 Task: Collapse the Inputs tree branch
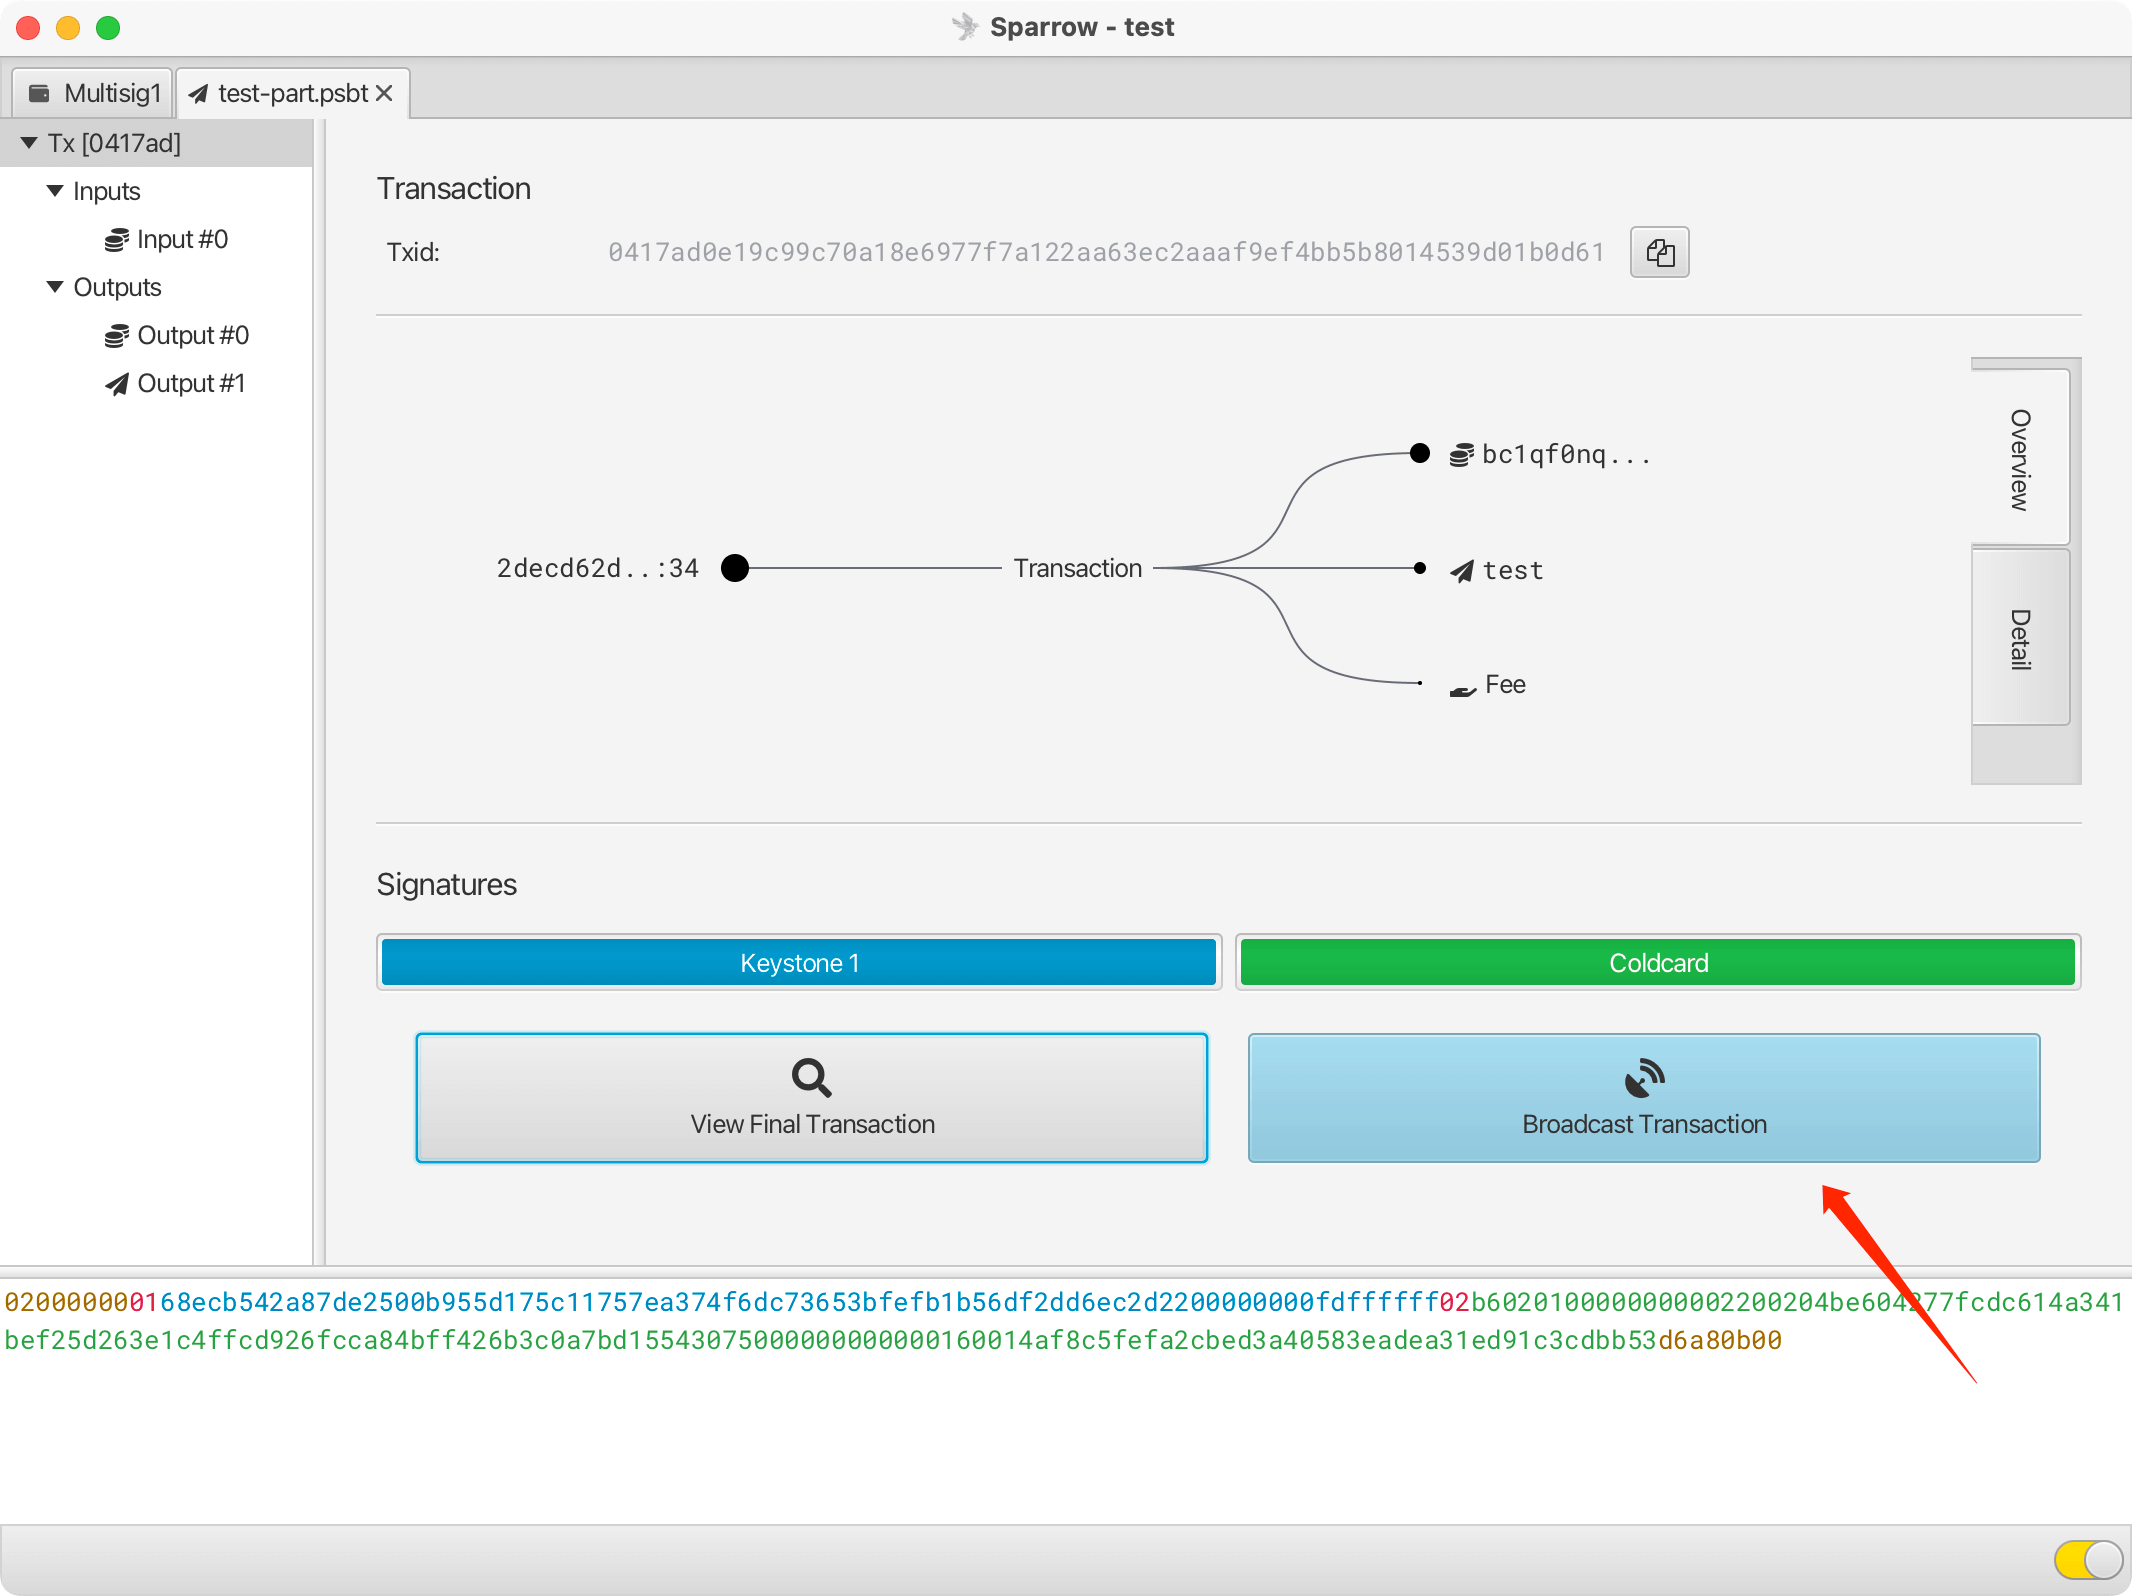[x=55, y=191]
